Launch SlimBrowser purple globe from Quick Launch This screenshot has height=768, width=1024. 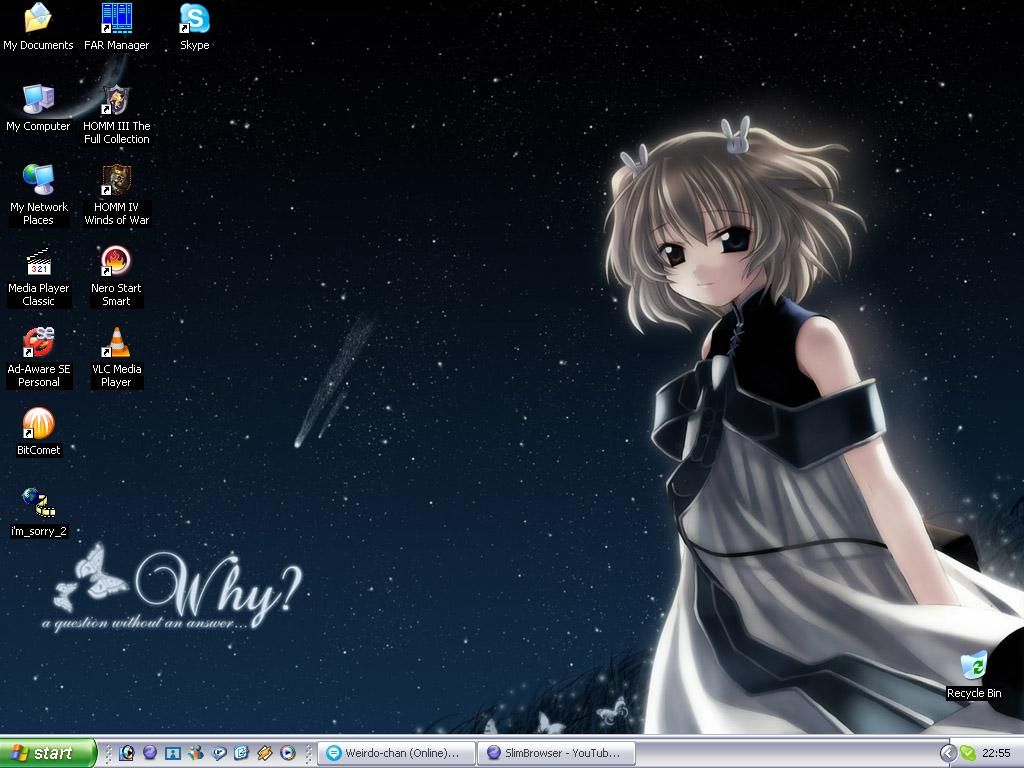150,753
